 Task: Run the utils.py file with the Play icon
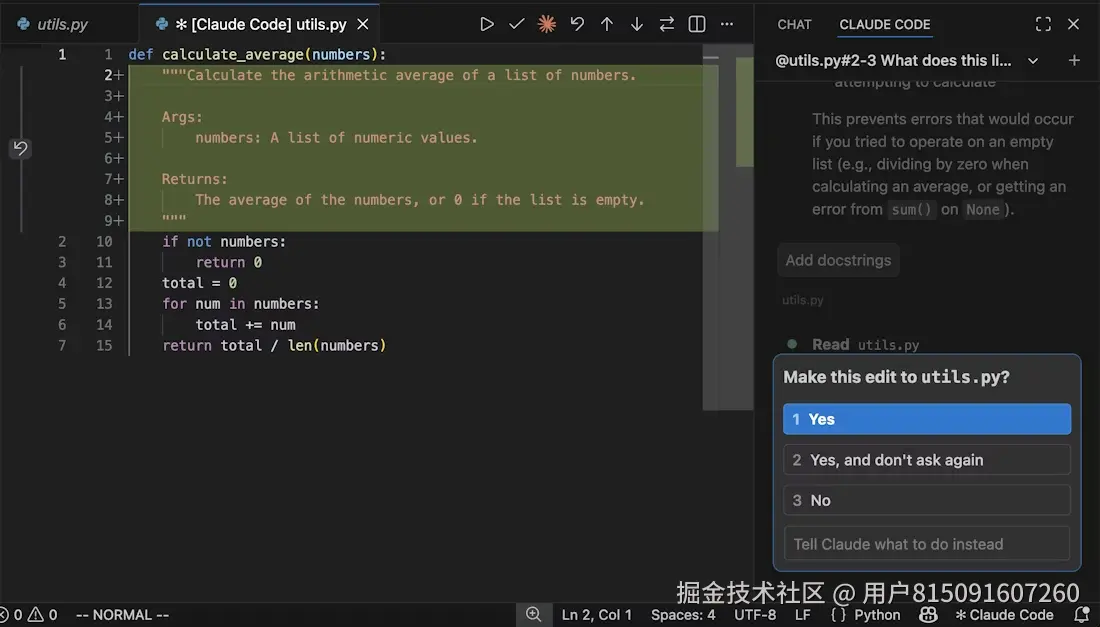487,22
